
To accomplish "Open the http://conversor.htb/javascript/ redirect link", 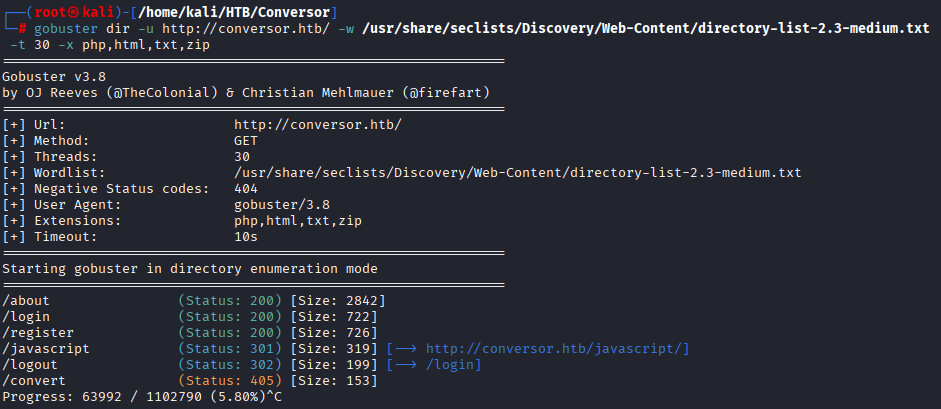I will point(557,349).
